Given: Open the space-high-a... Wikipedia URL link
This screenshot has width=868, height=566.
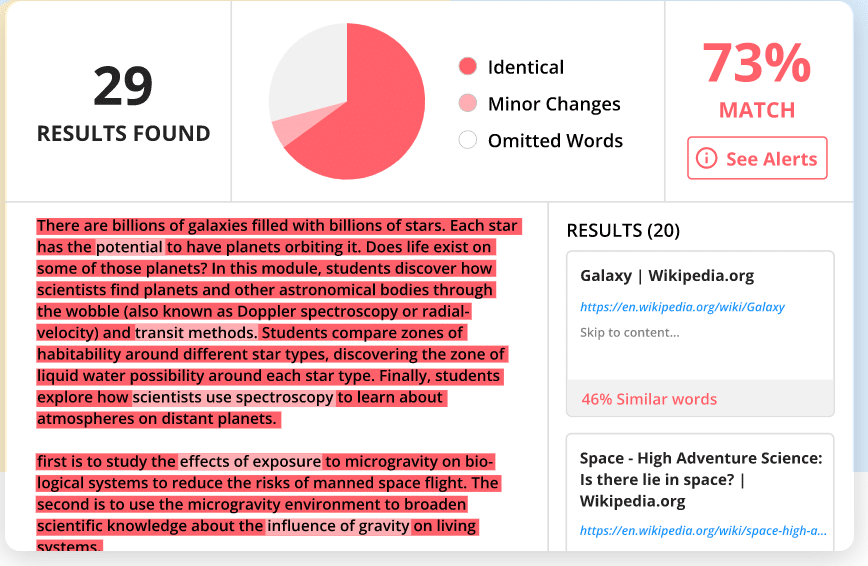Looking at the screenshot, I should (x=703, y=531).
